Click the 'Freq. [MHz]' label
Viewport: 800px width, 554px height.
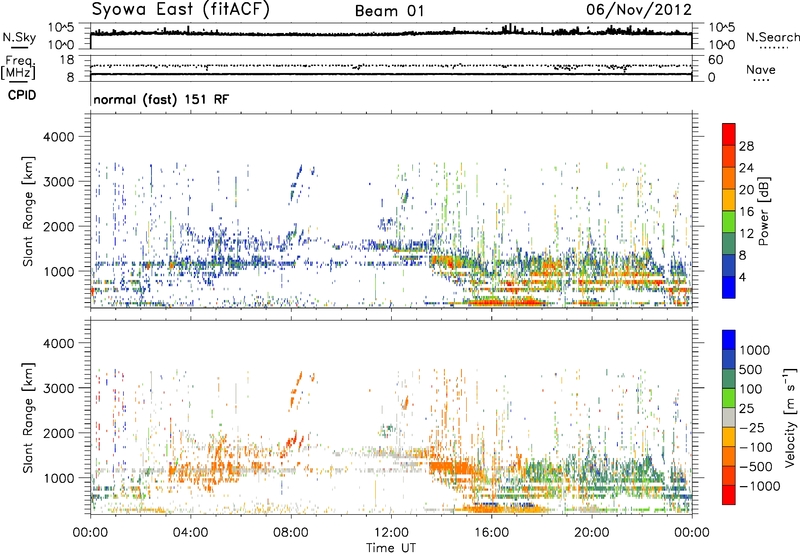click(x=18, y=68)
